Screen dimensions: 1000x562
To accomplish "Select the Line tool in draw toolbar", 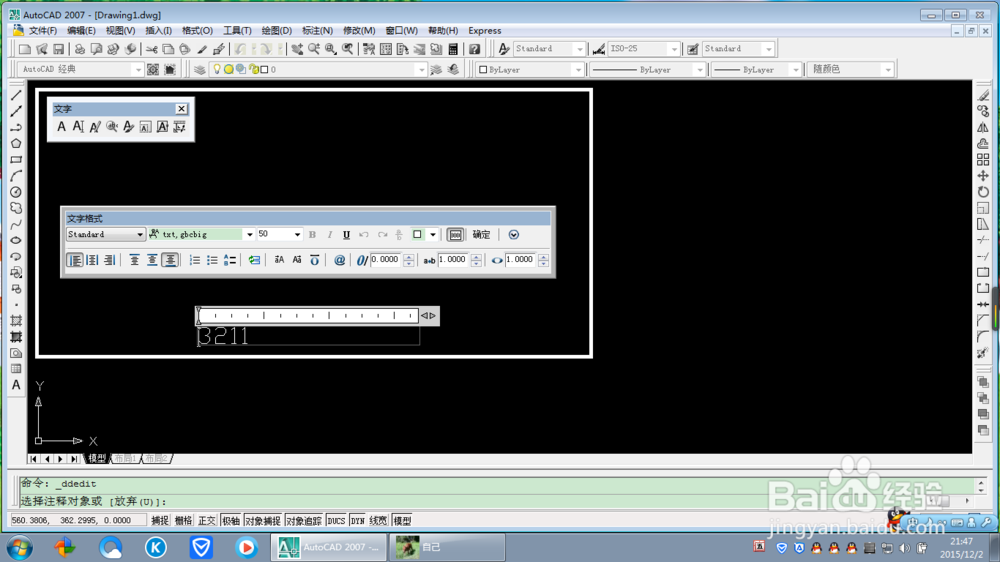I will (x=16, y=95).
